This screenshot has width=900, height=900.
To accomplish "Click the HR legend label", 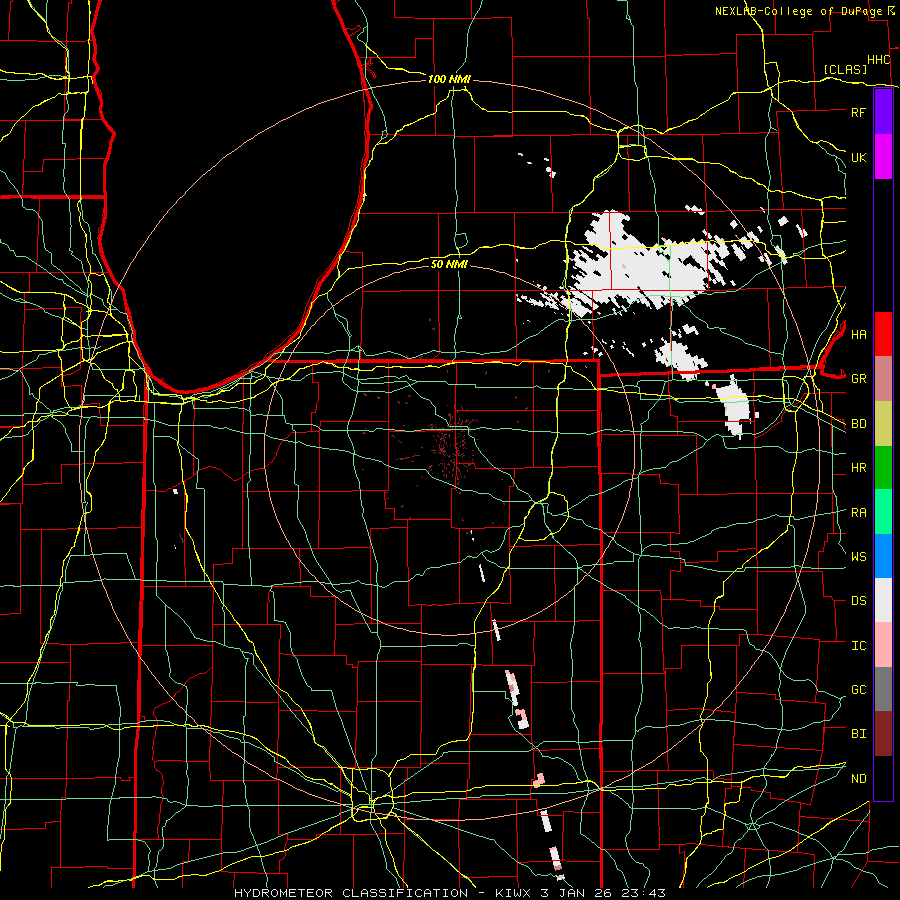I will click(858, 468).
